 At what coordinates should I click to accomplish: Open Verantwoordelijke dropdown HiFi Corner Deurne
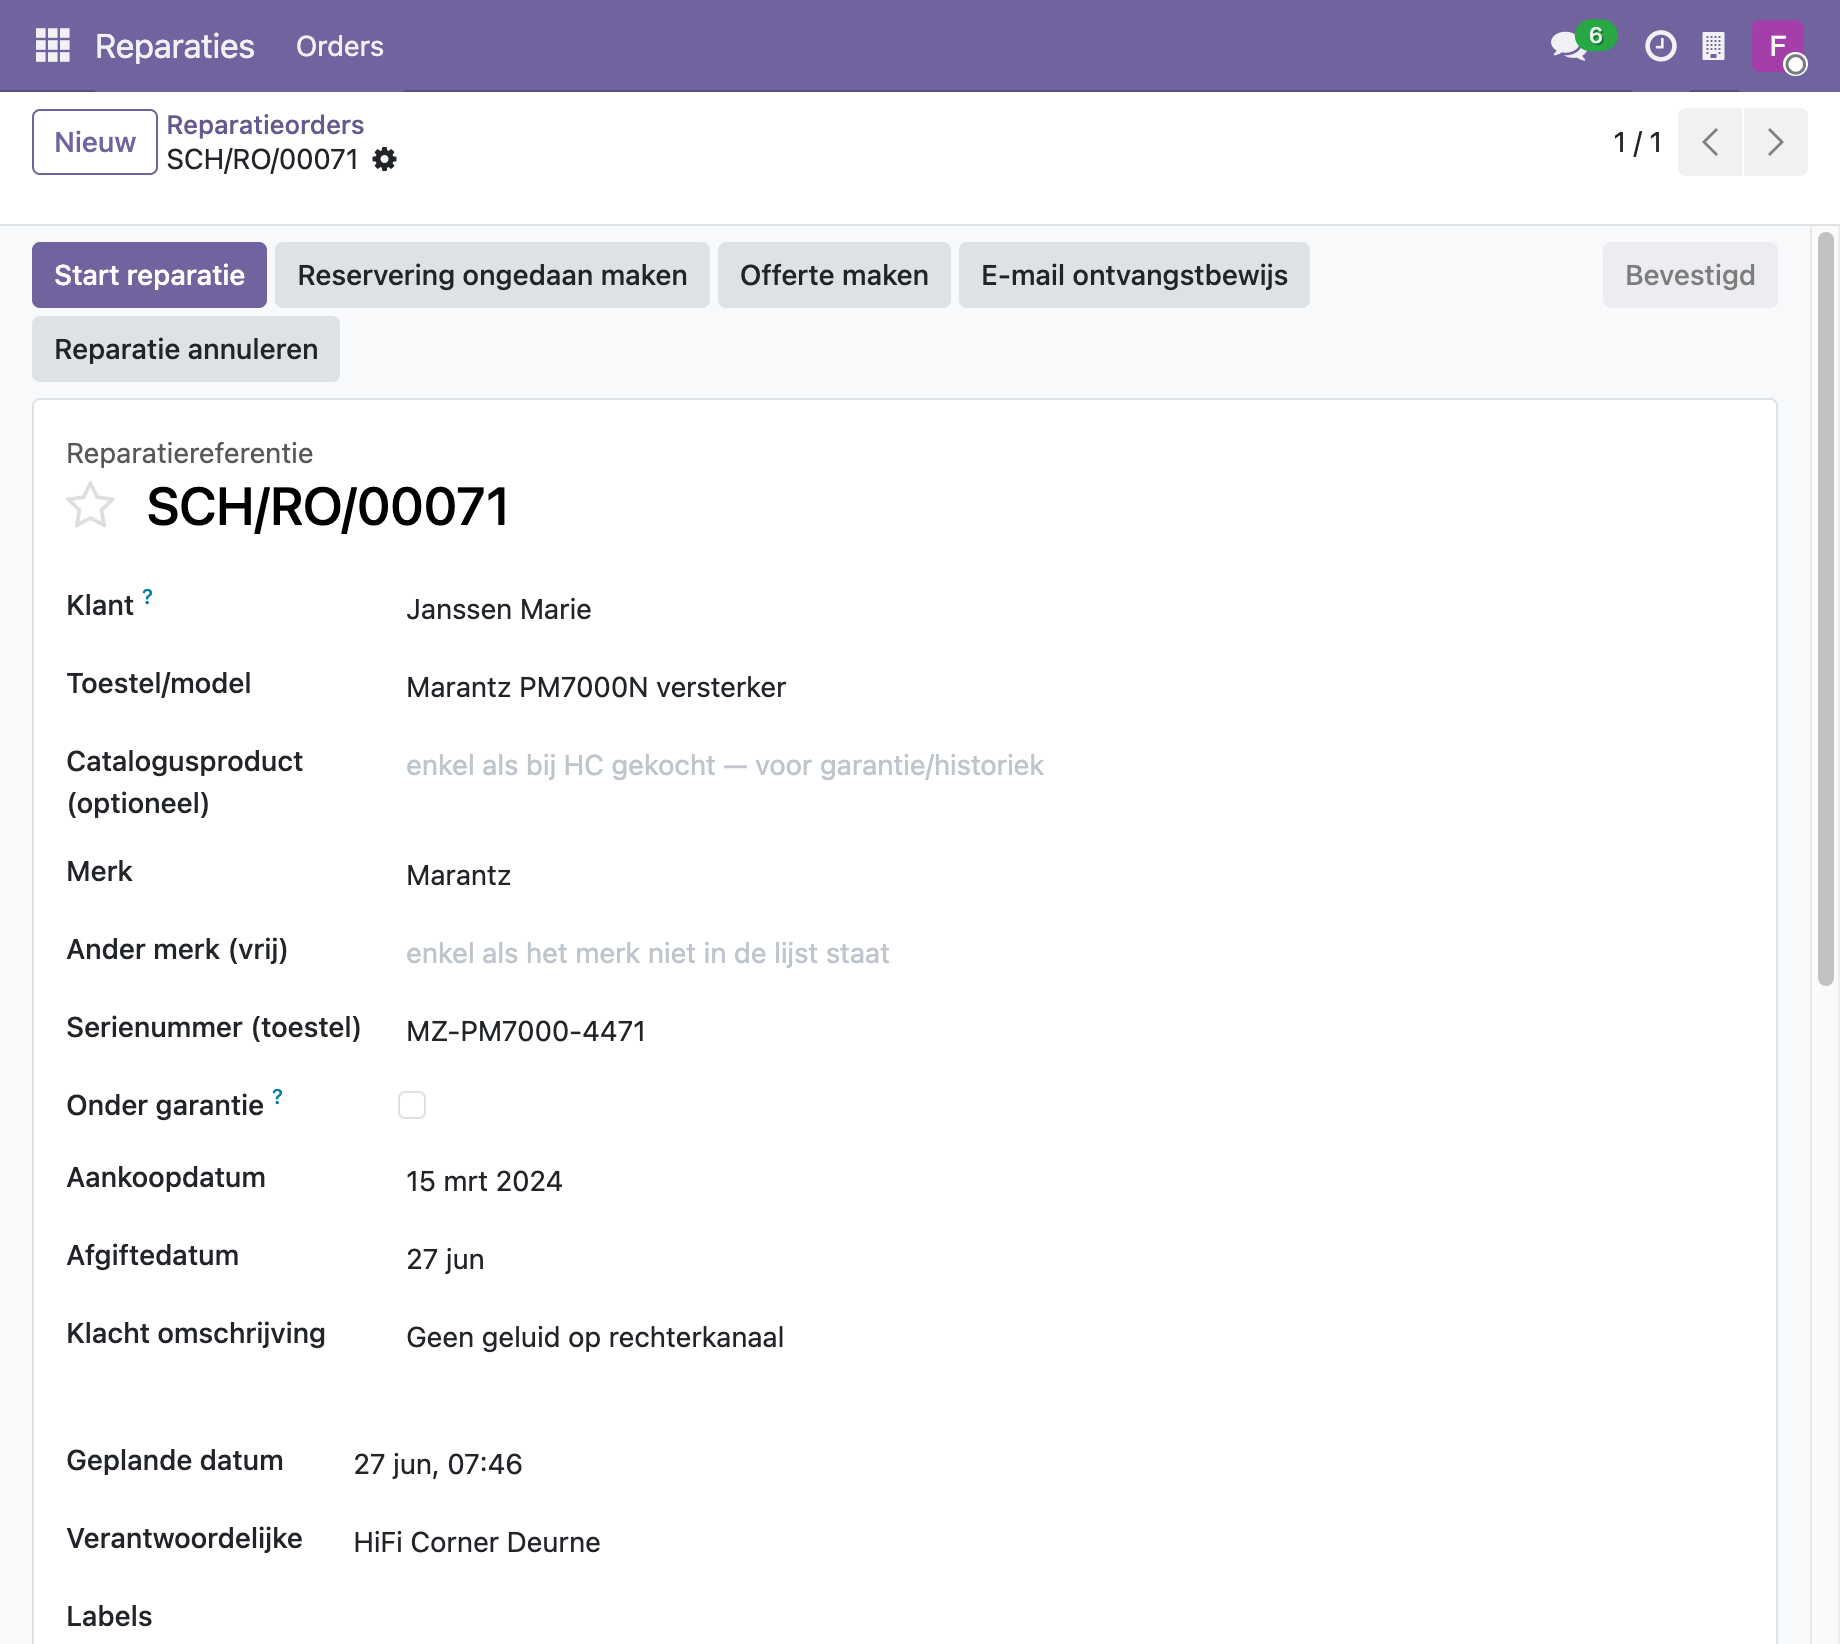click(1048, 1542)
